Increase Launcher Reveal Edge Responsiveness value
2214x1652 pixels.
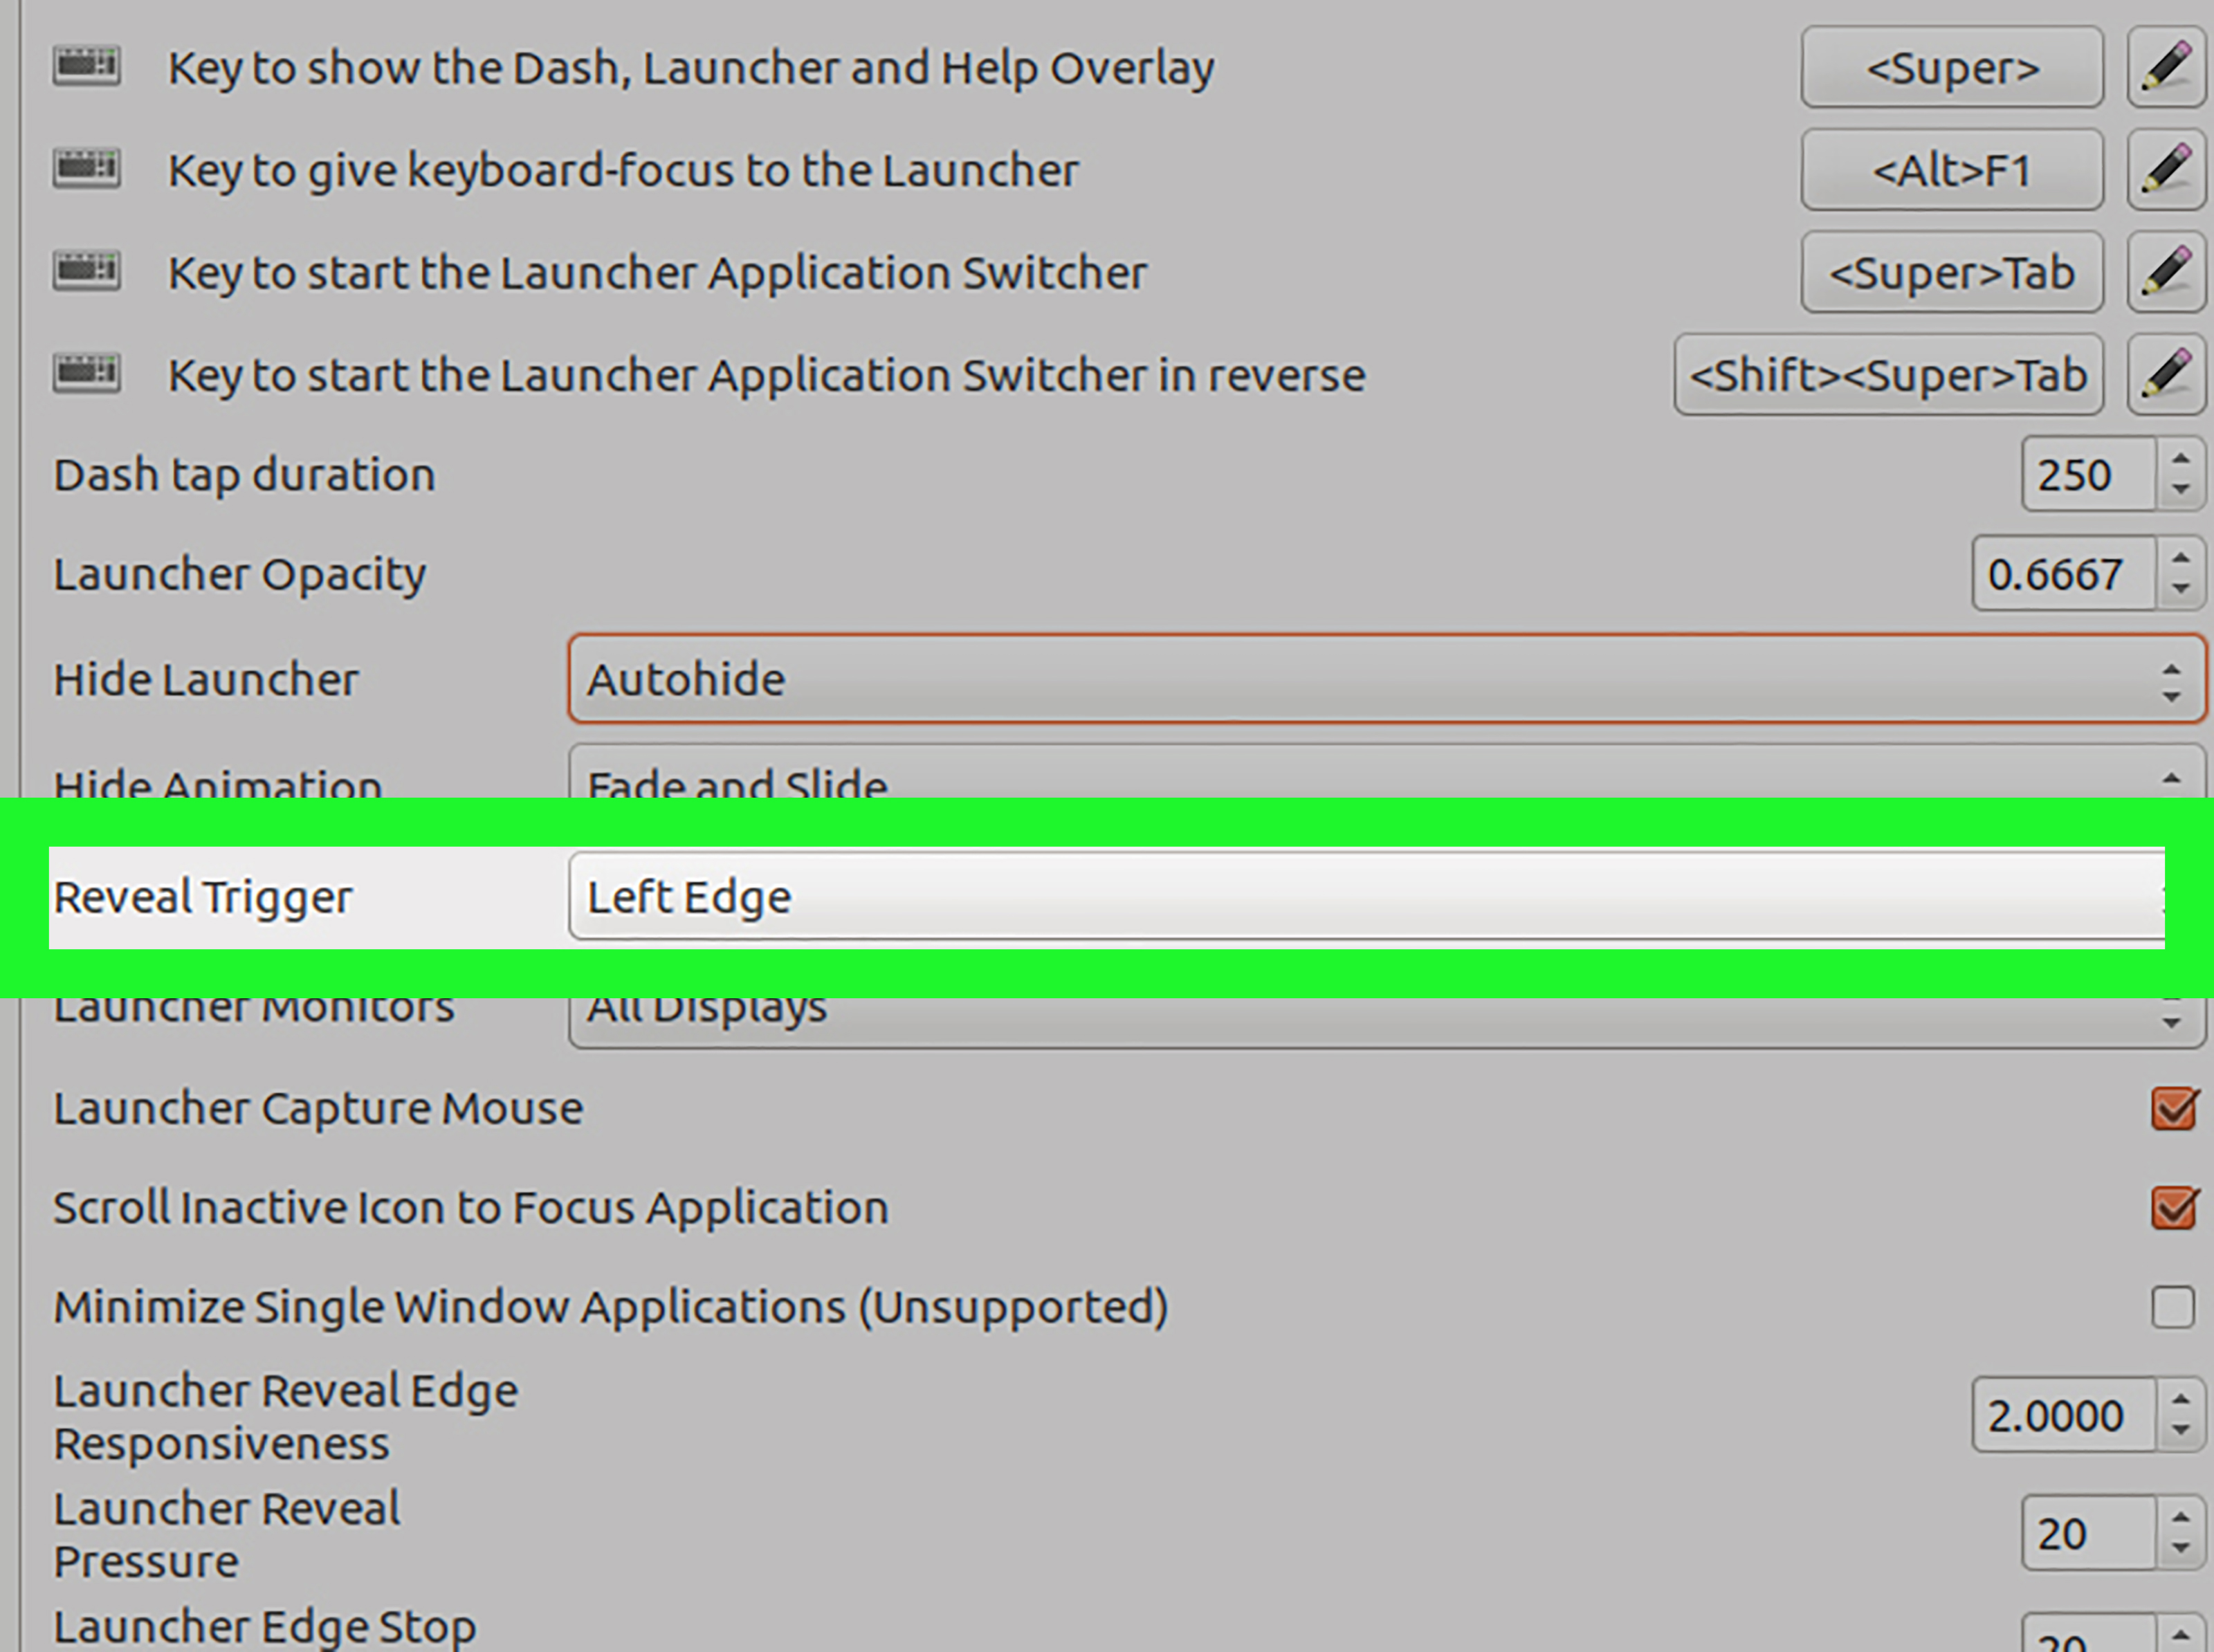coord(2181,1399)
